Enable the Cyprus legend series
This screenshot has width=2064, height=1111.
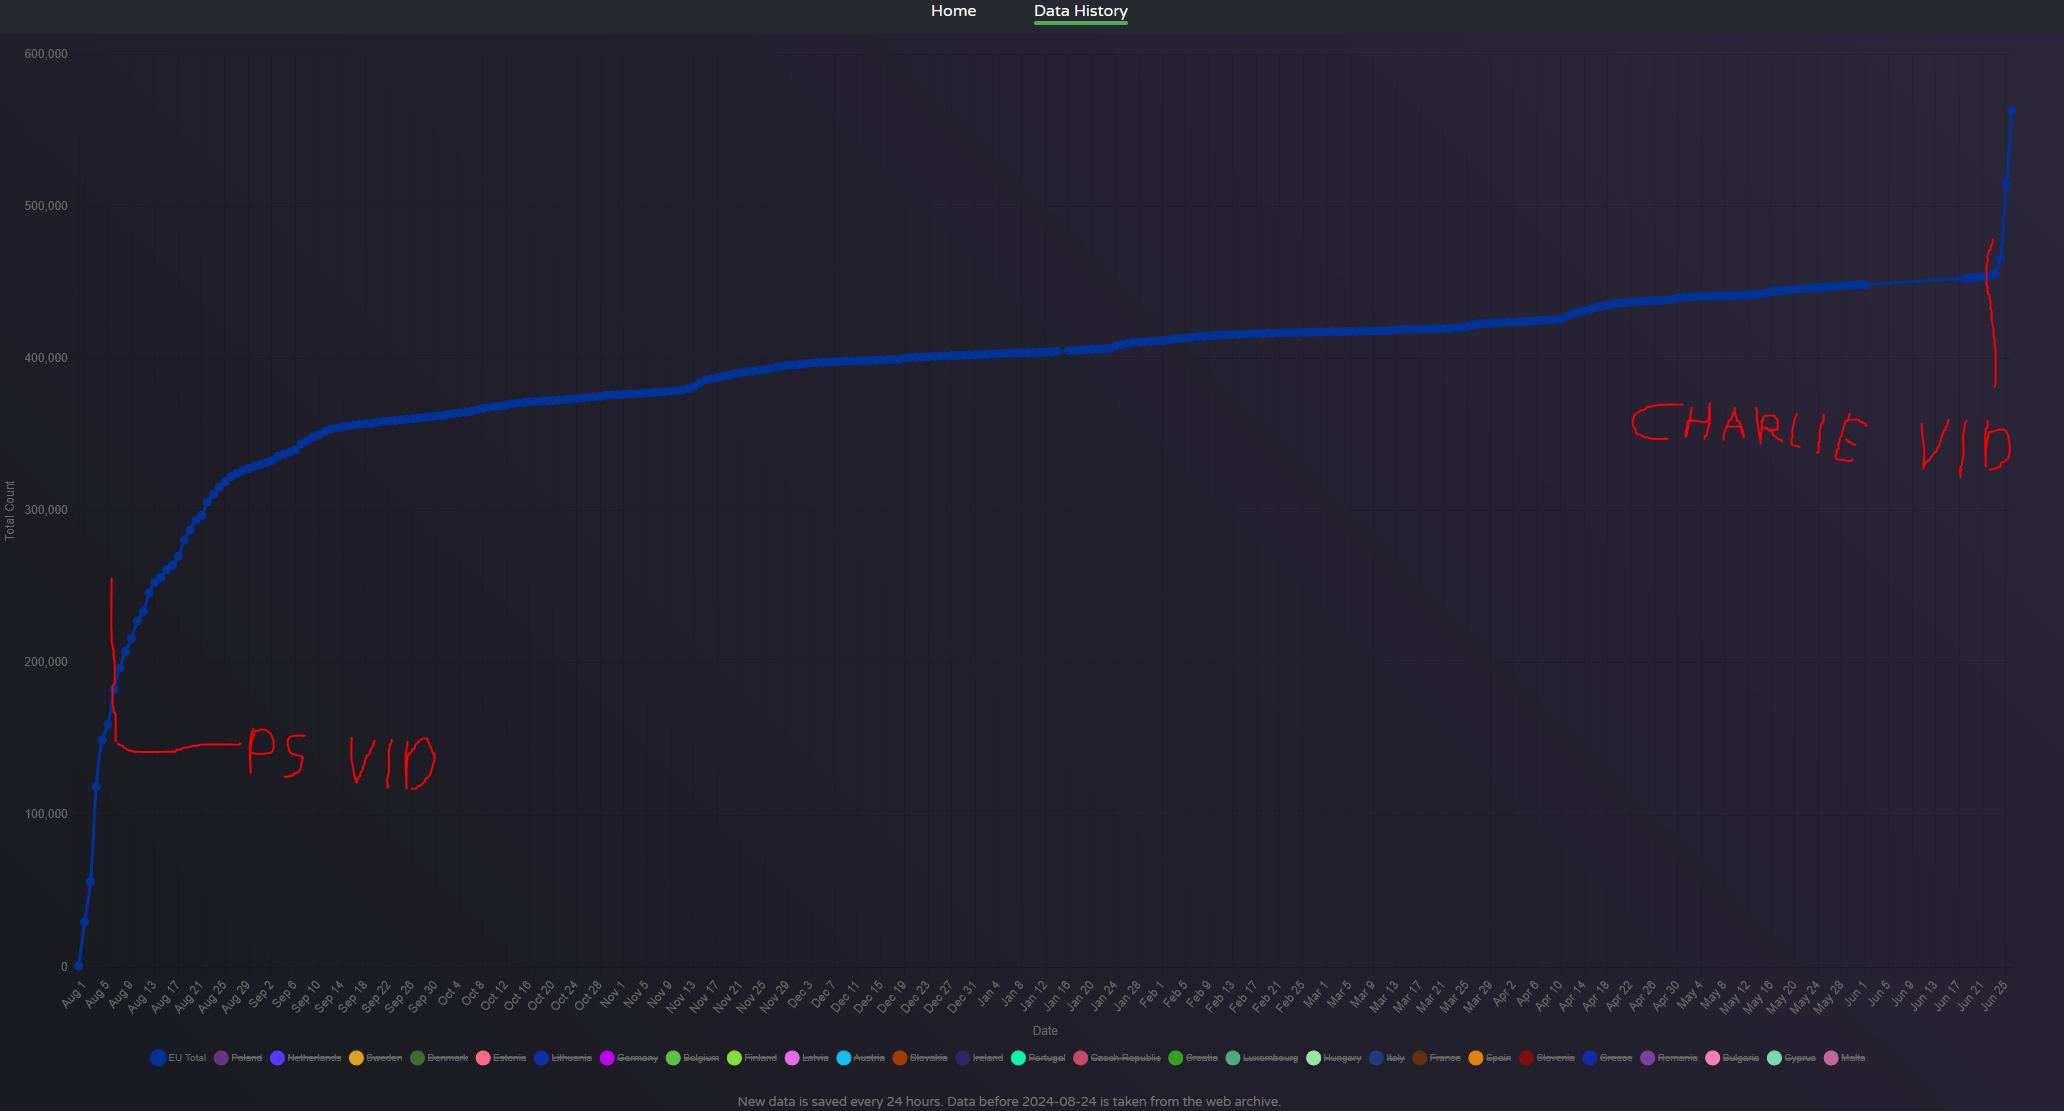pos(1792,1058)
